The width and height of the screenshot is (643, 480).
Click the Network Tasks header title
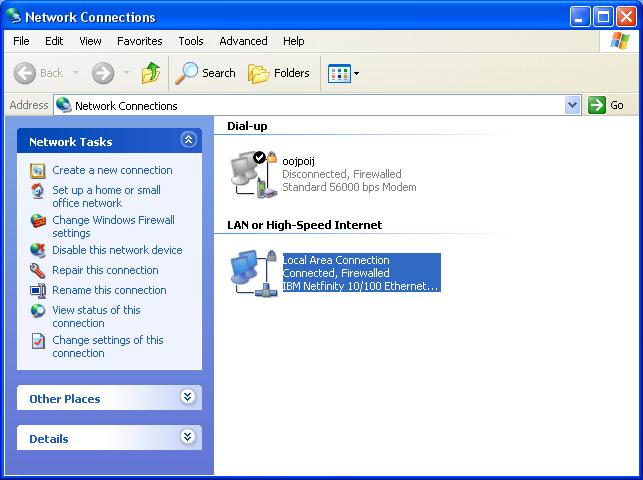tap(71, 142)
